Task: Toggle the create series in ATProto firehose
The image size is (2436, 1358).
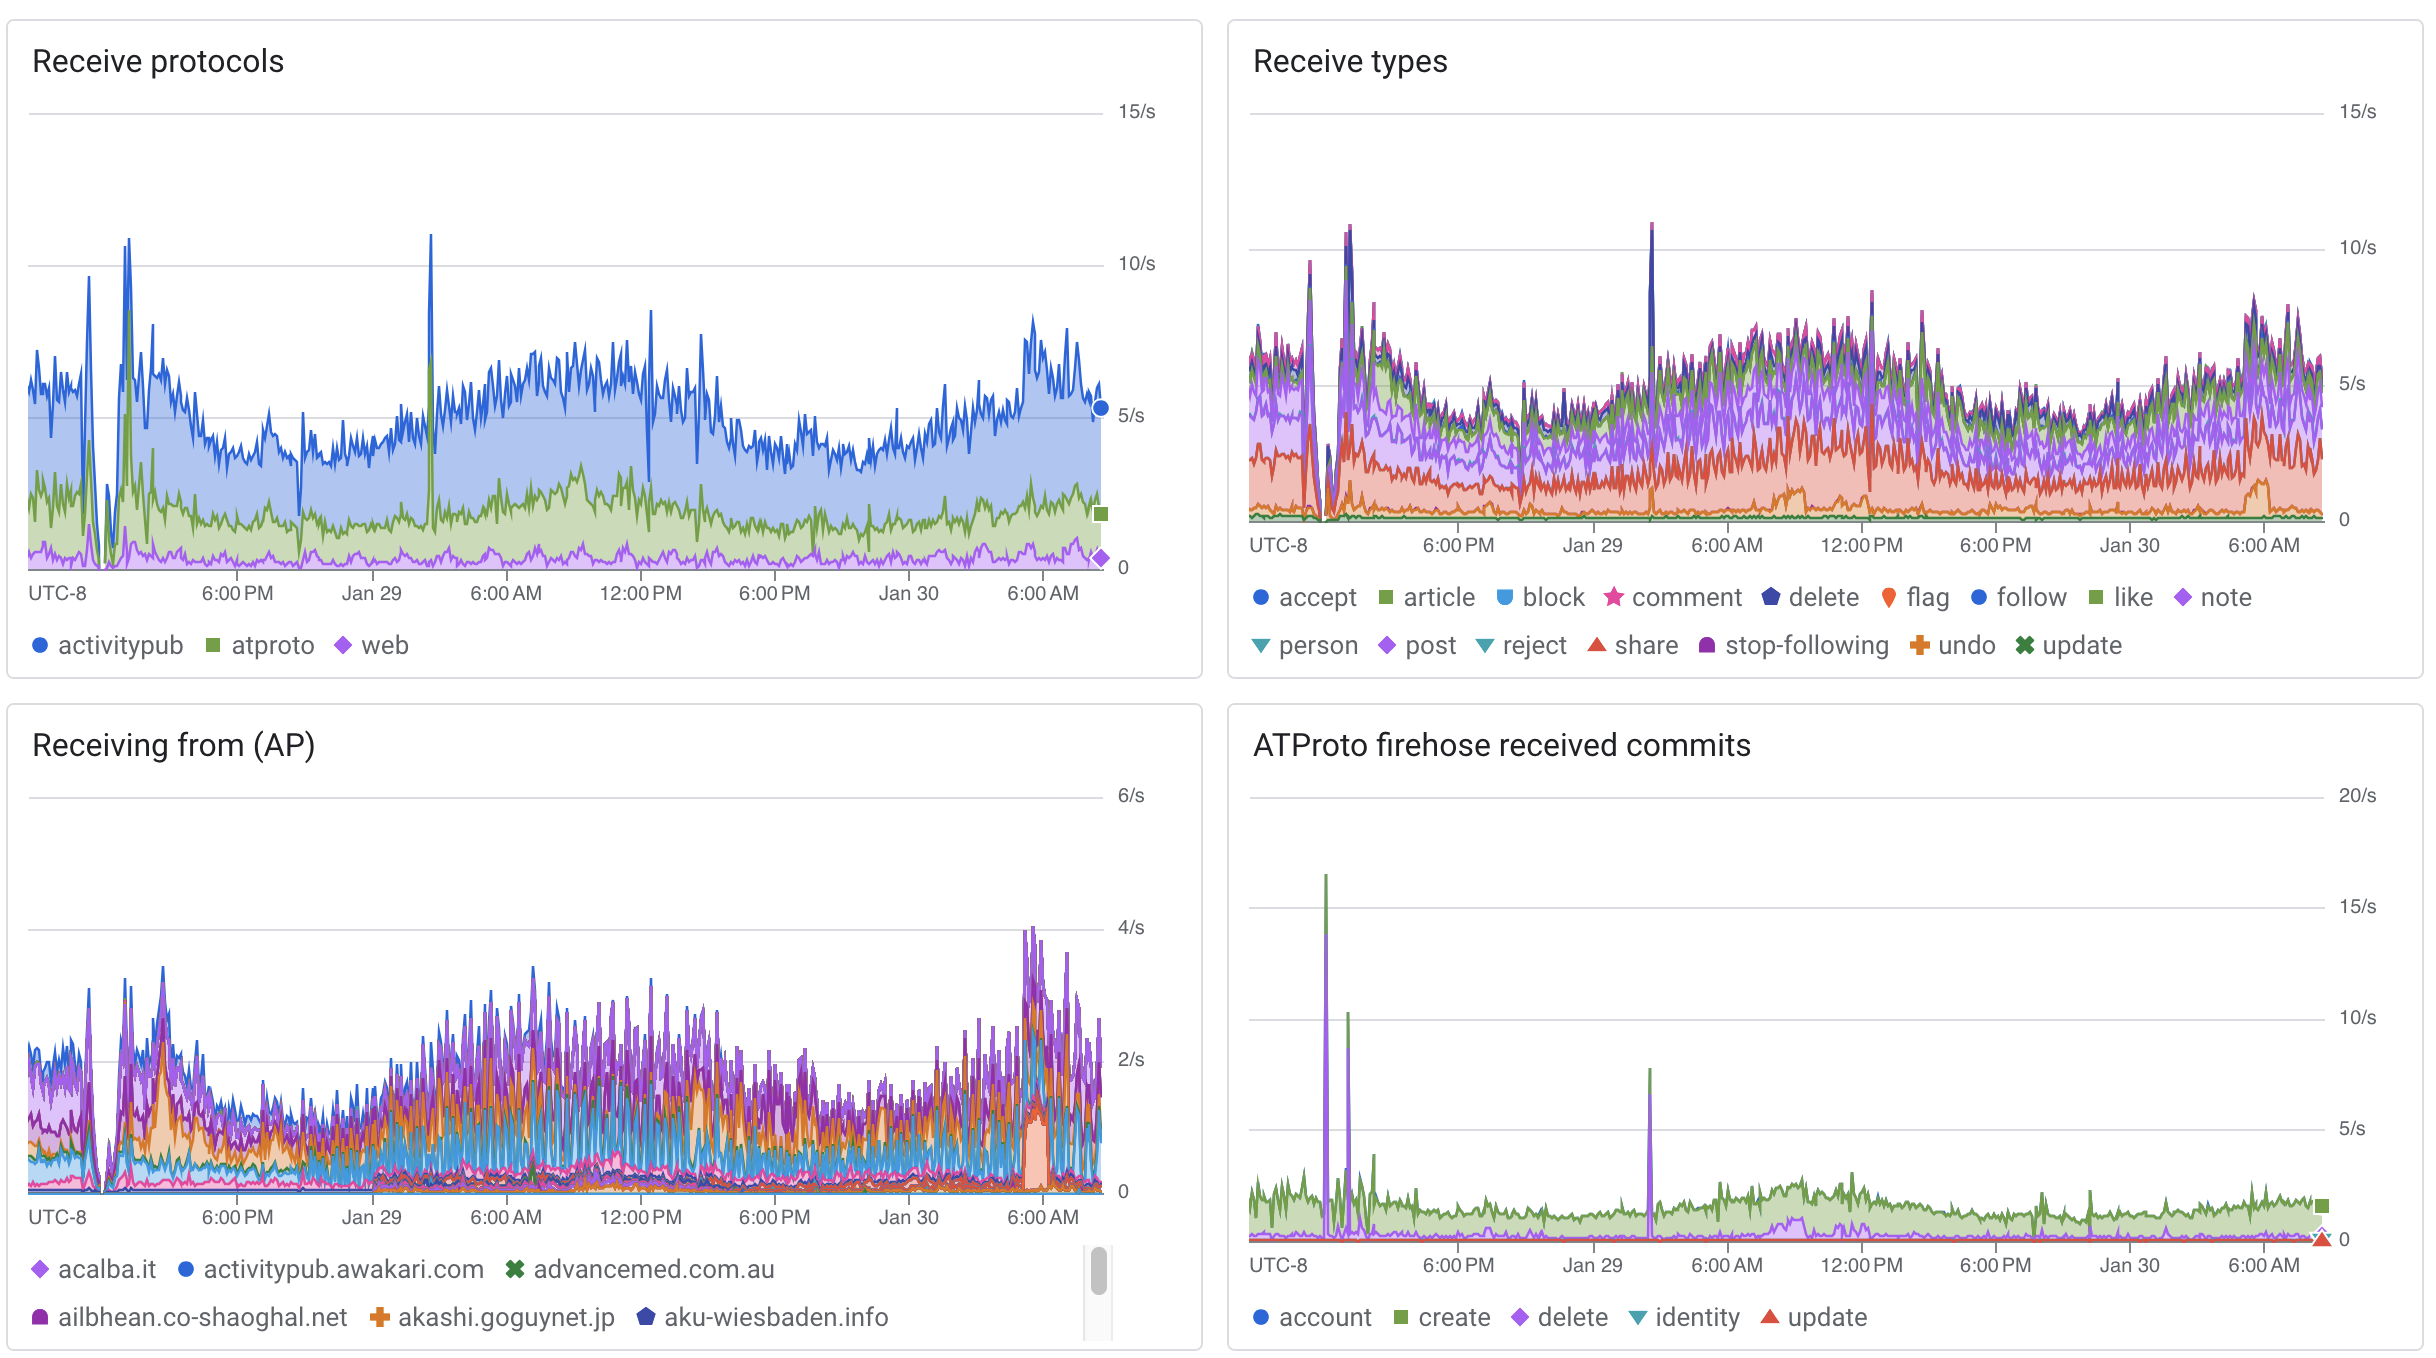Action: click(x=1453, y=1318)
